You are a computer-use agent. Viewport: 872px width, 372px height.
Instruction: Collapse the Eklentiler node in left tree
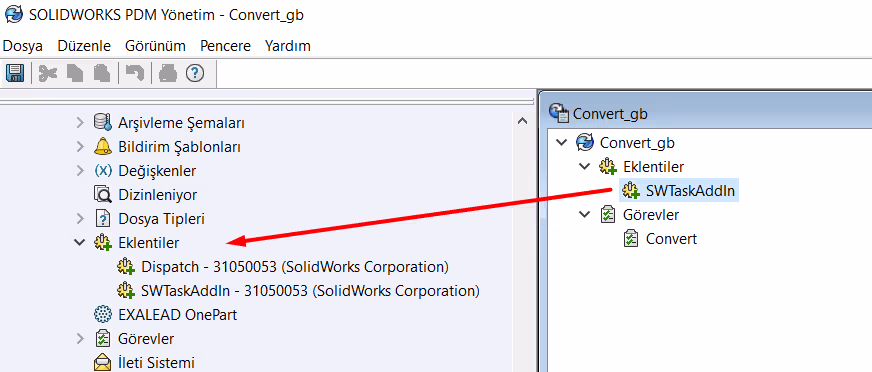click(80, 243)
